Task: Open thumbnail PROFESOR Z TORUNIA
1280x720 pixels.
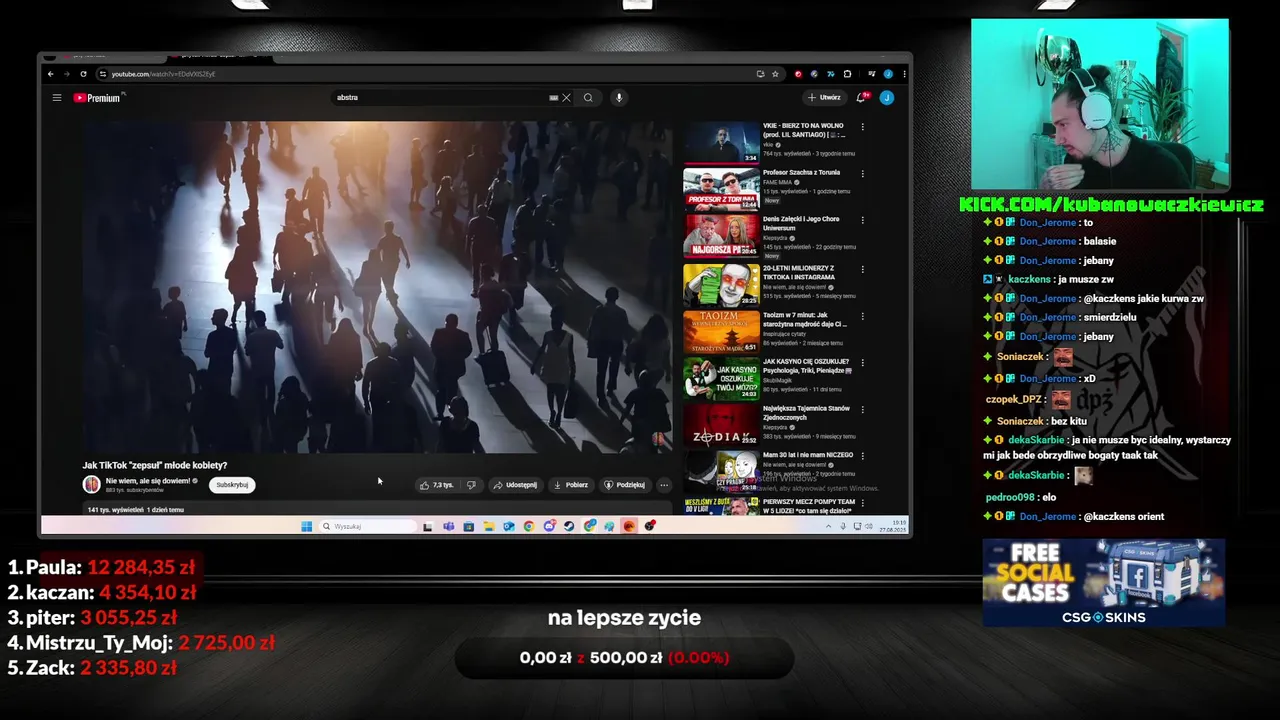Action: 721,189
